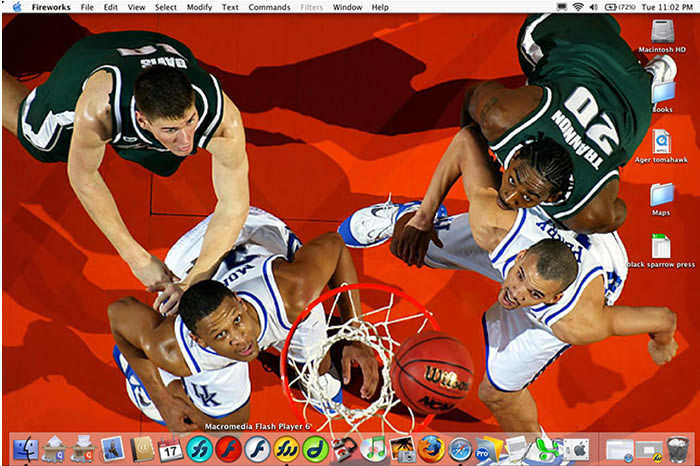This screenshot has width=700, height=466.
Task: Open Firefox from the Dock
Action: coord(431,448)
